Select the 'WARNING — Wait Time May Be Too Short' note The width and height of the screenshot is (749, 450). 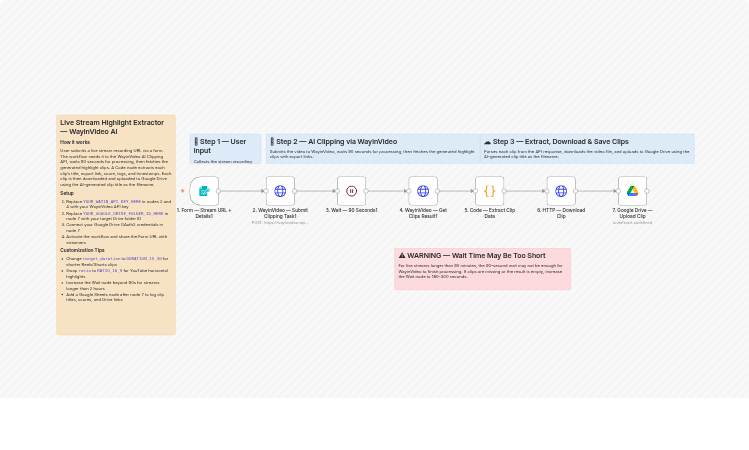tap(482, 269)
